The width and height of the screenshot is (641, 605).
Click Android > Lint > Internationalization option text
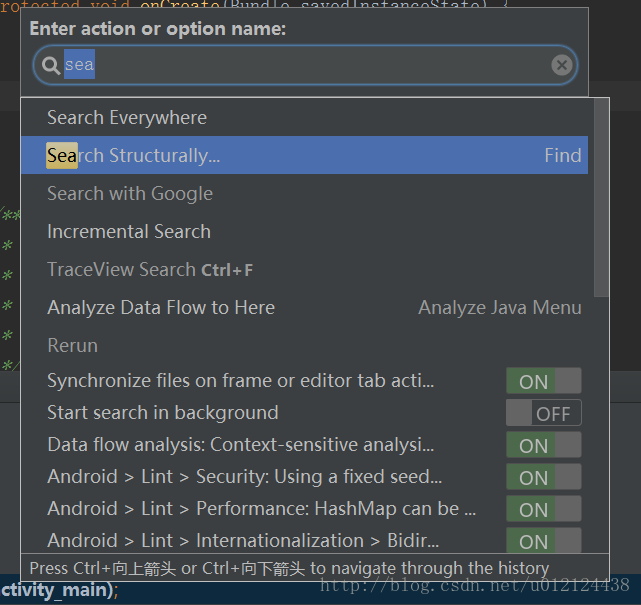click(243, 540)
